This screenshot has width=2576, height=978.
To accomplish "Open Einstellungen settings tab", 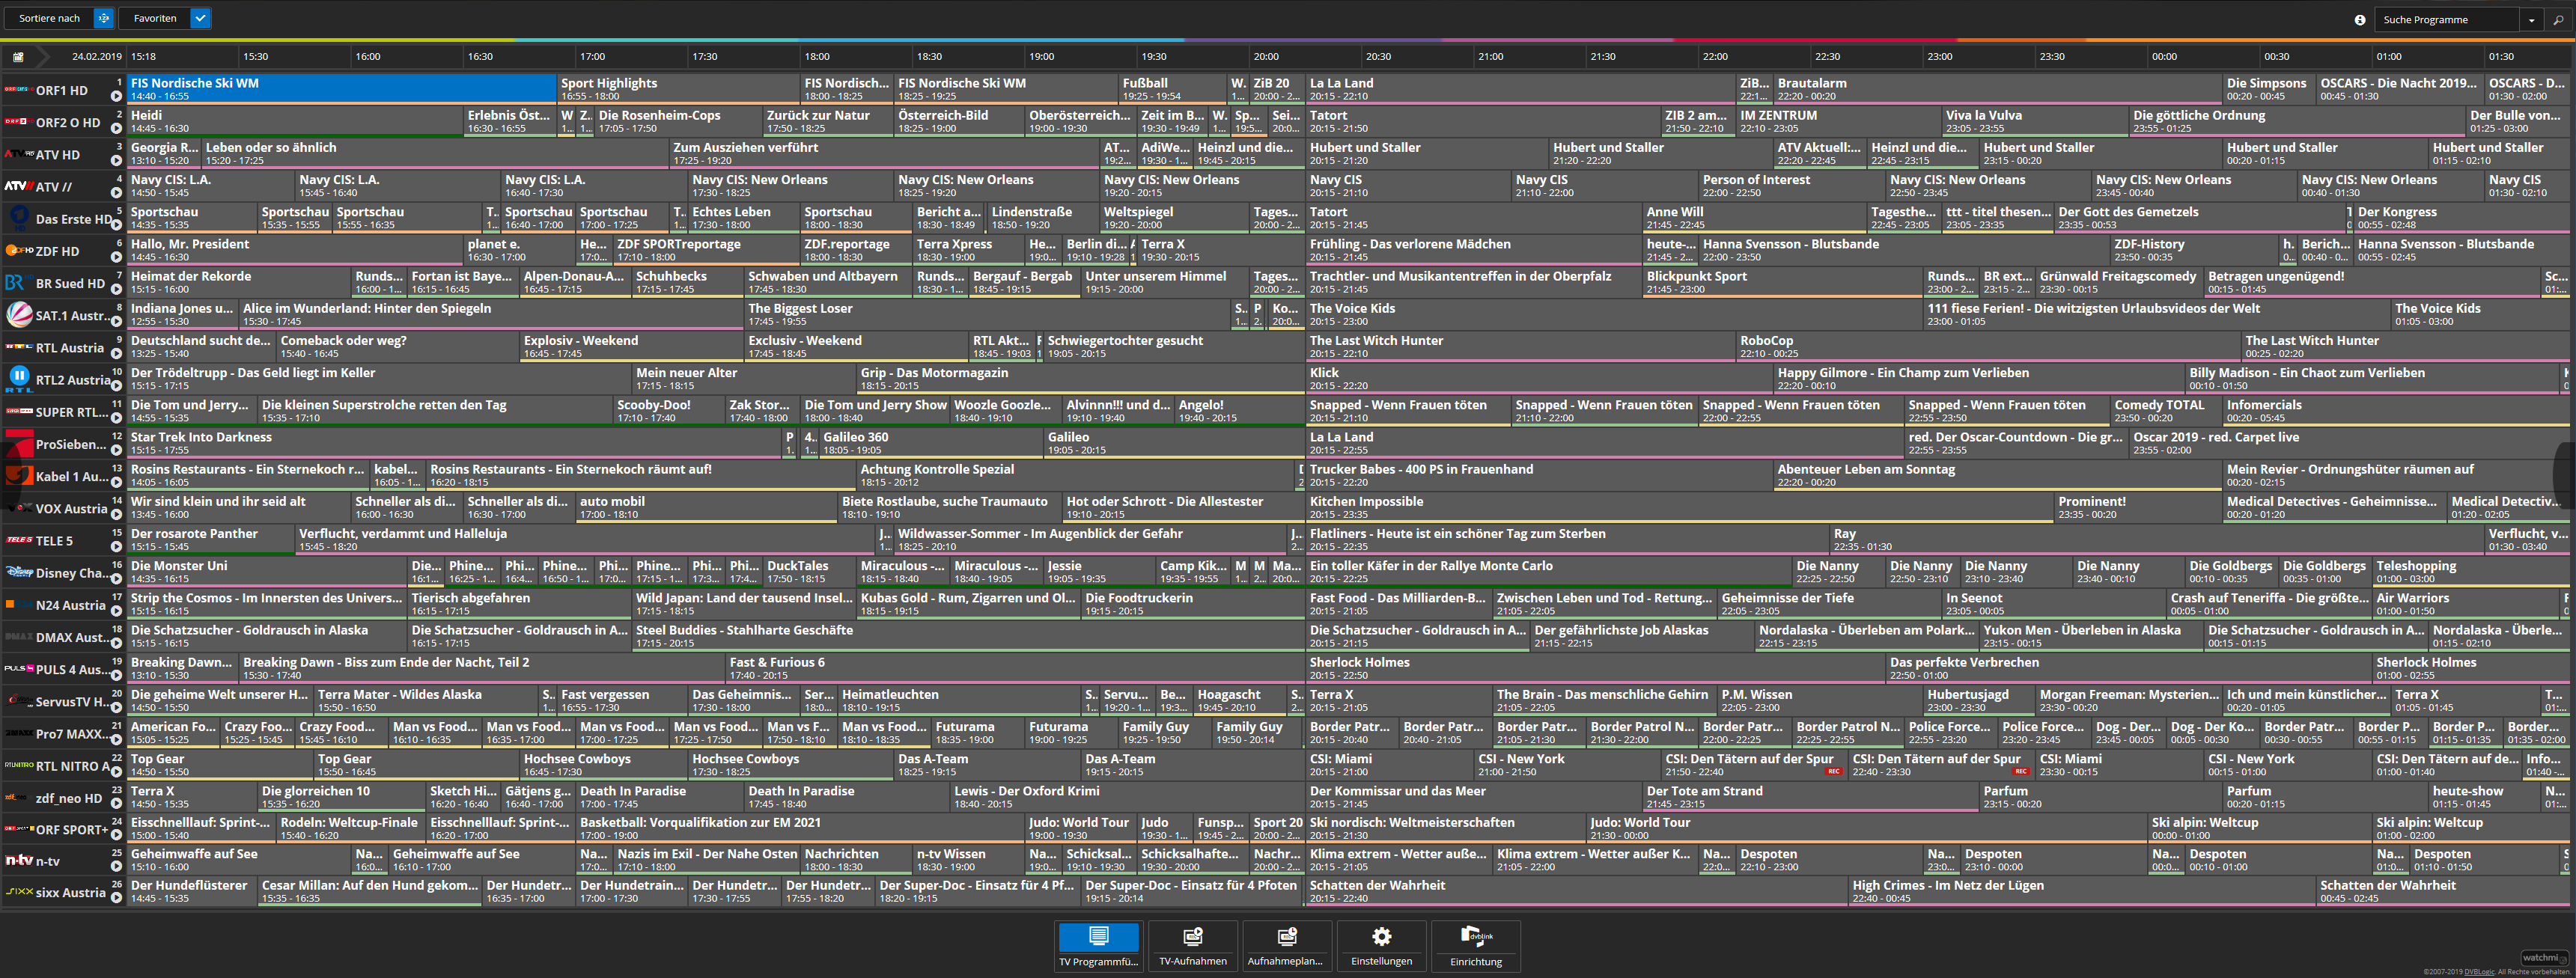I will (1381, 945).
